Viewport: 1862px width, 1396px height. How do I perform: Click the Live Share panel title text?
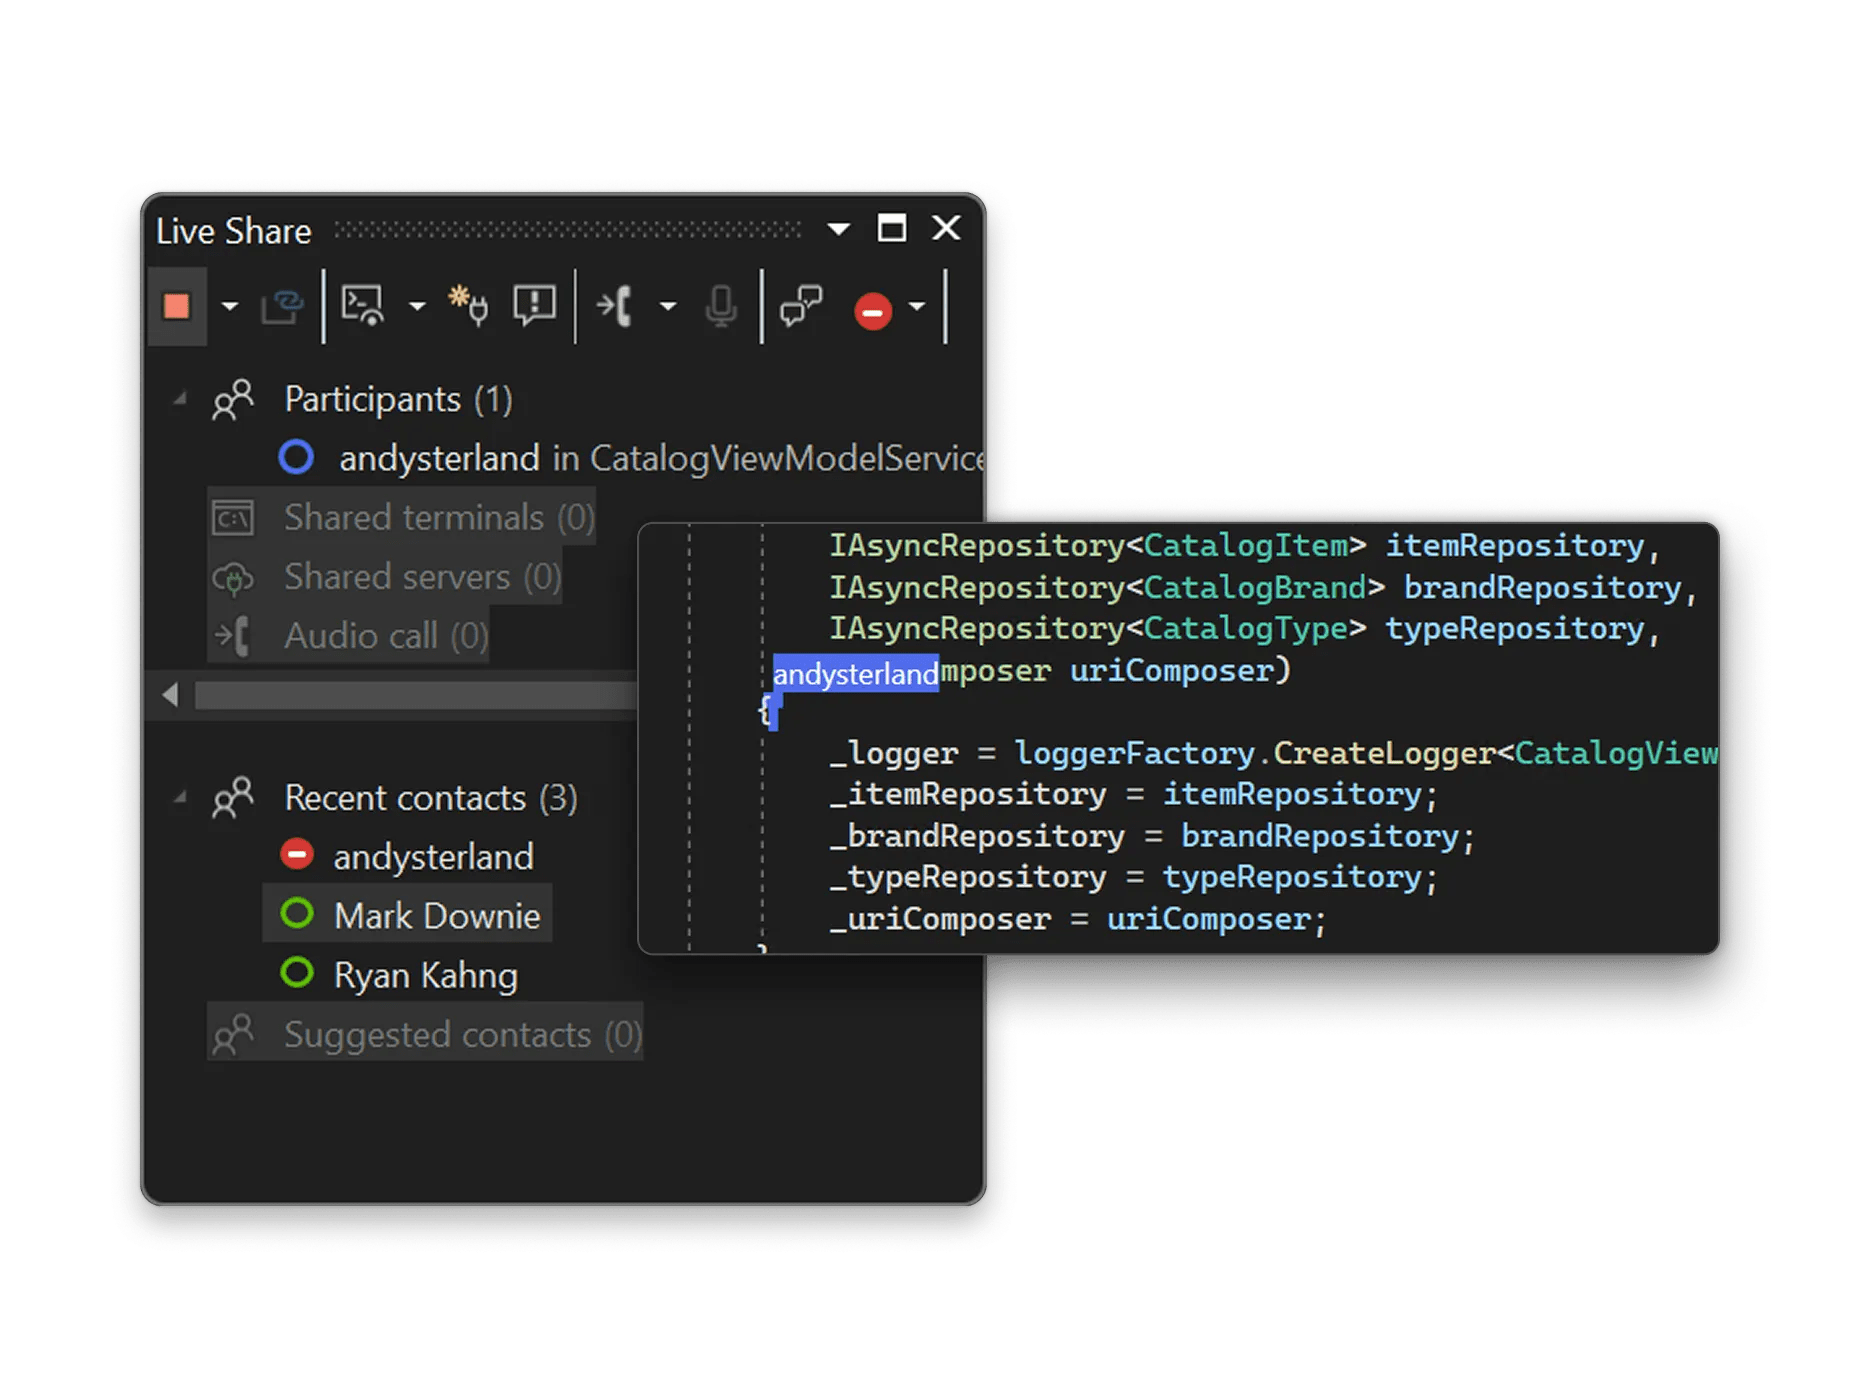coord(234,231)
